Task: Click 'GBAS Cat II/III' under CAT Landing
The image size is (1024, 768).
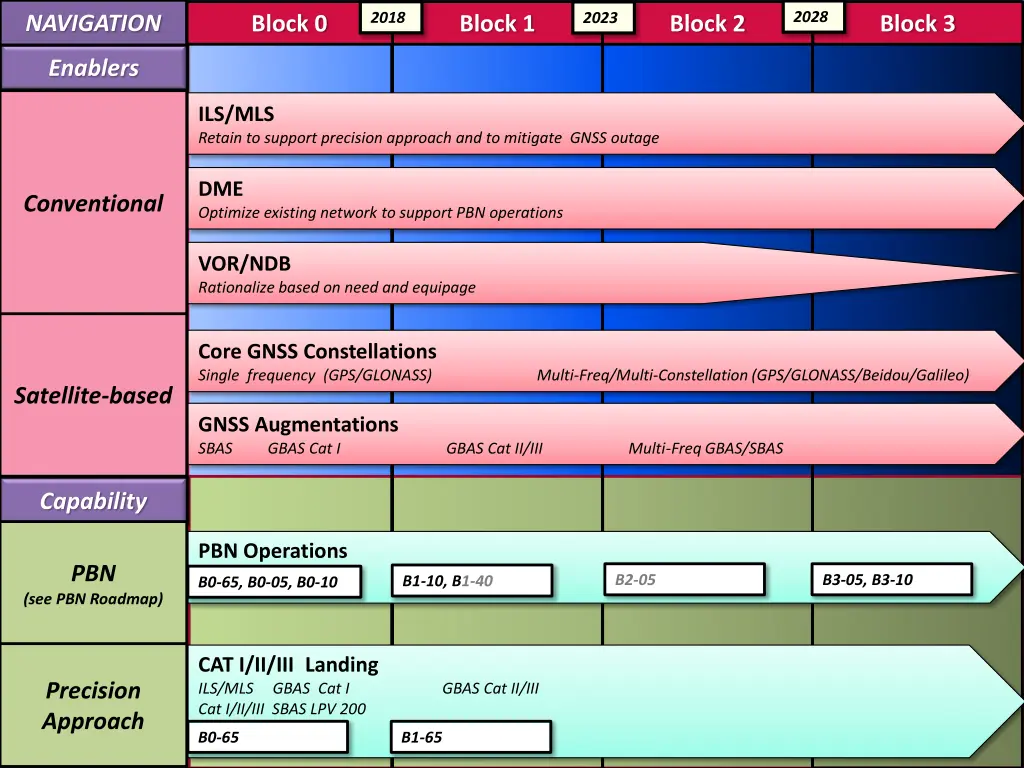Action: point(490,688)
